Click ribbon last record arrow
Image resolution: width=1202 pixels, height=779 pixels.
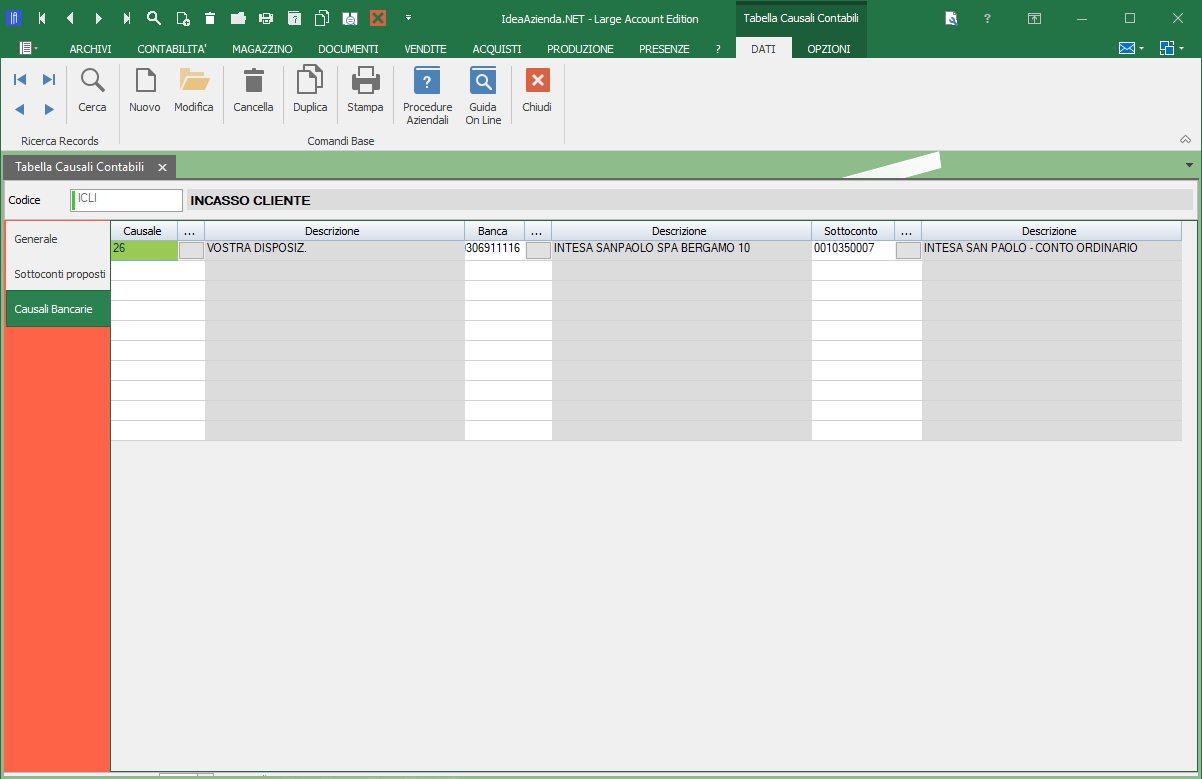coord(49,80)
